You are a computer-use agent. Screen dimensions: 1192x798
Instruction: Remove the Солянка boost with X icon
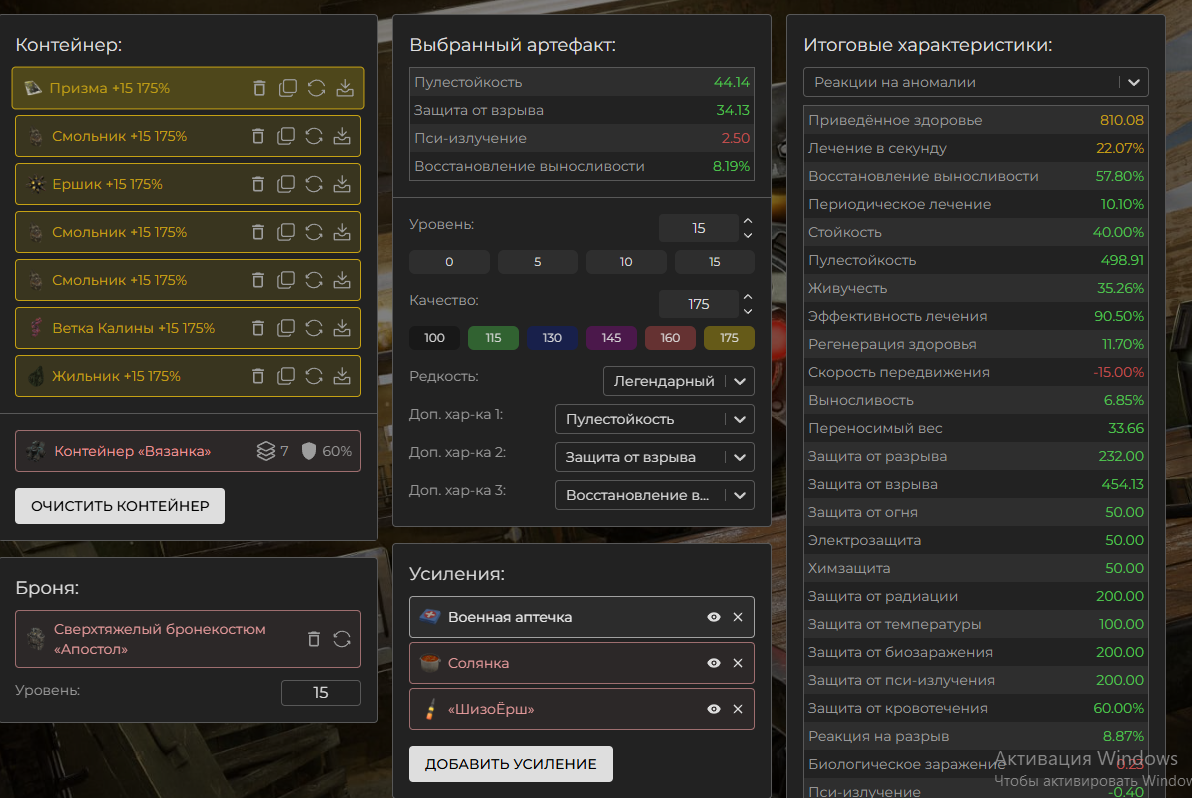pos(738,663)
